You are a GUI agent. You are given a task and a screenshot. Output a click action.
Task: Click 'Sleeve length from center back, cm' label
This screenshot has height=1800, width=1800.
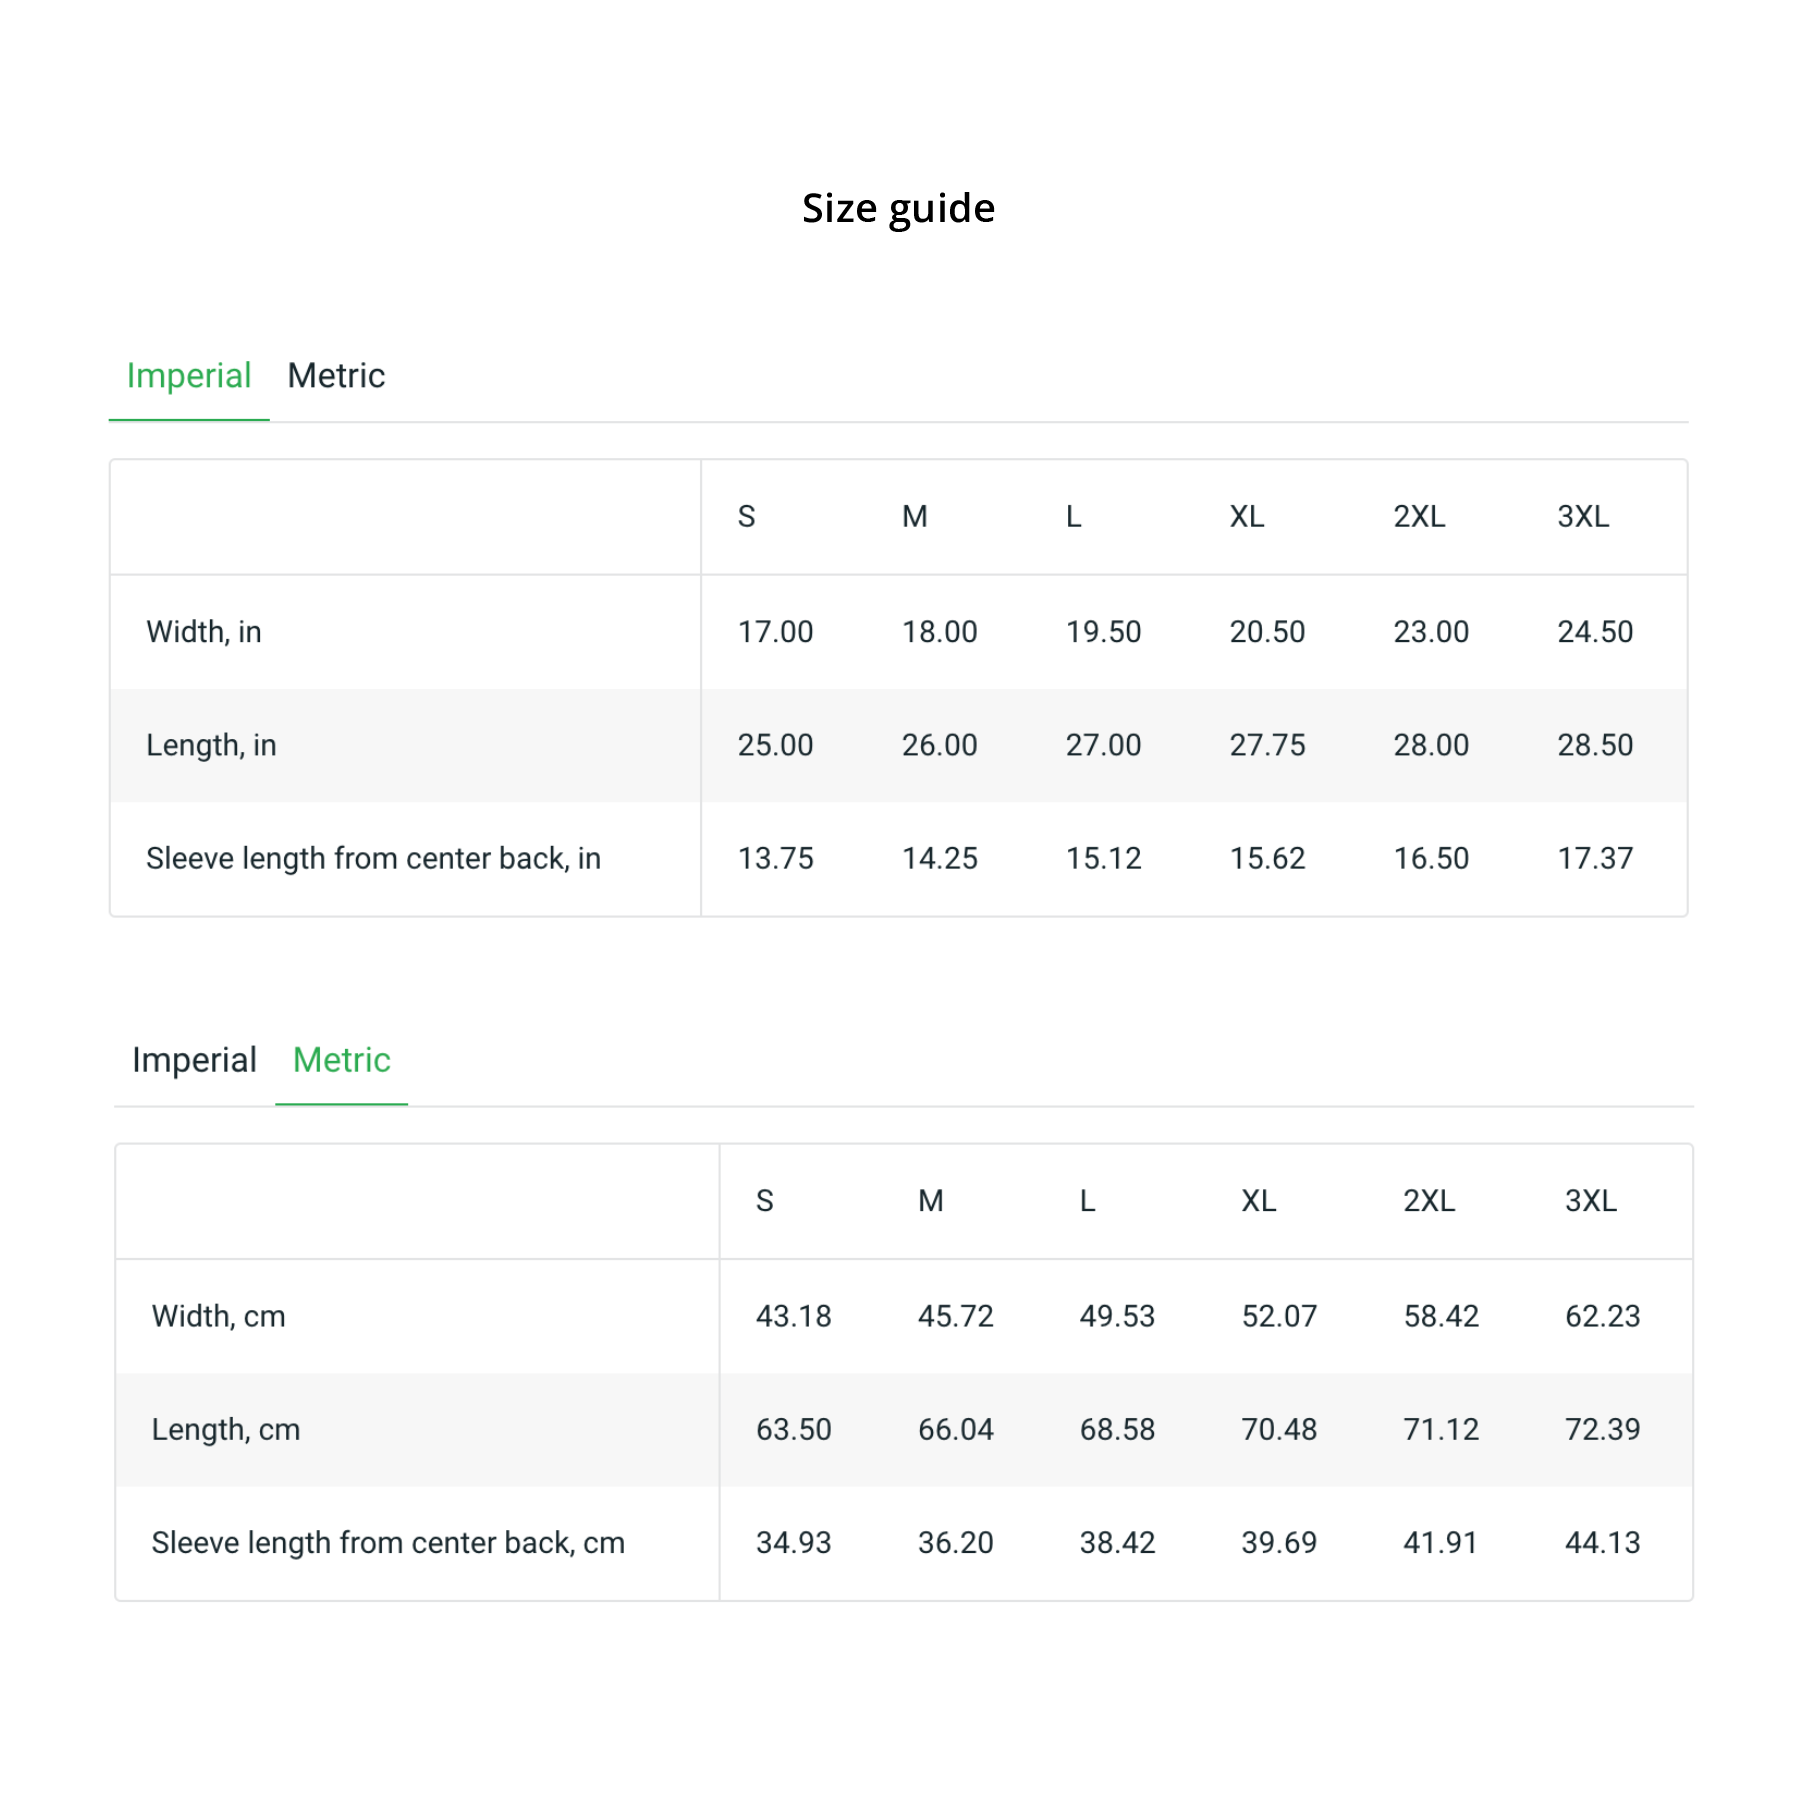(388, 1543)
